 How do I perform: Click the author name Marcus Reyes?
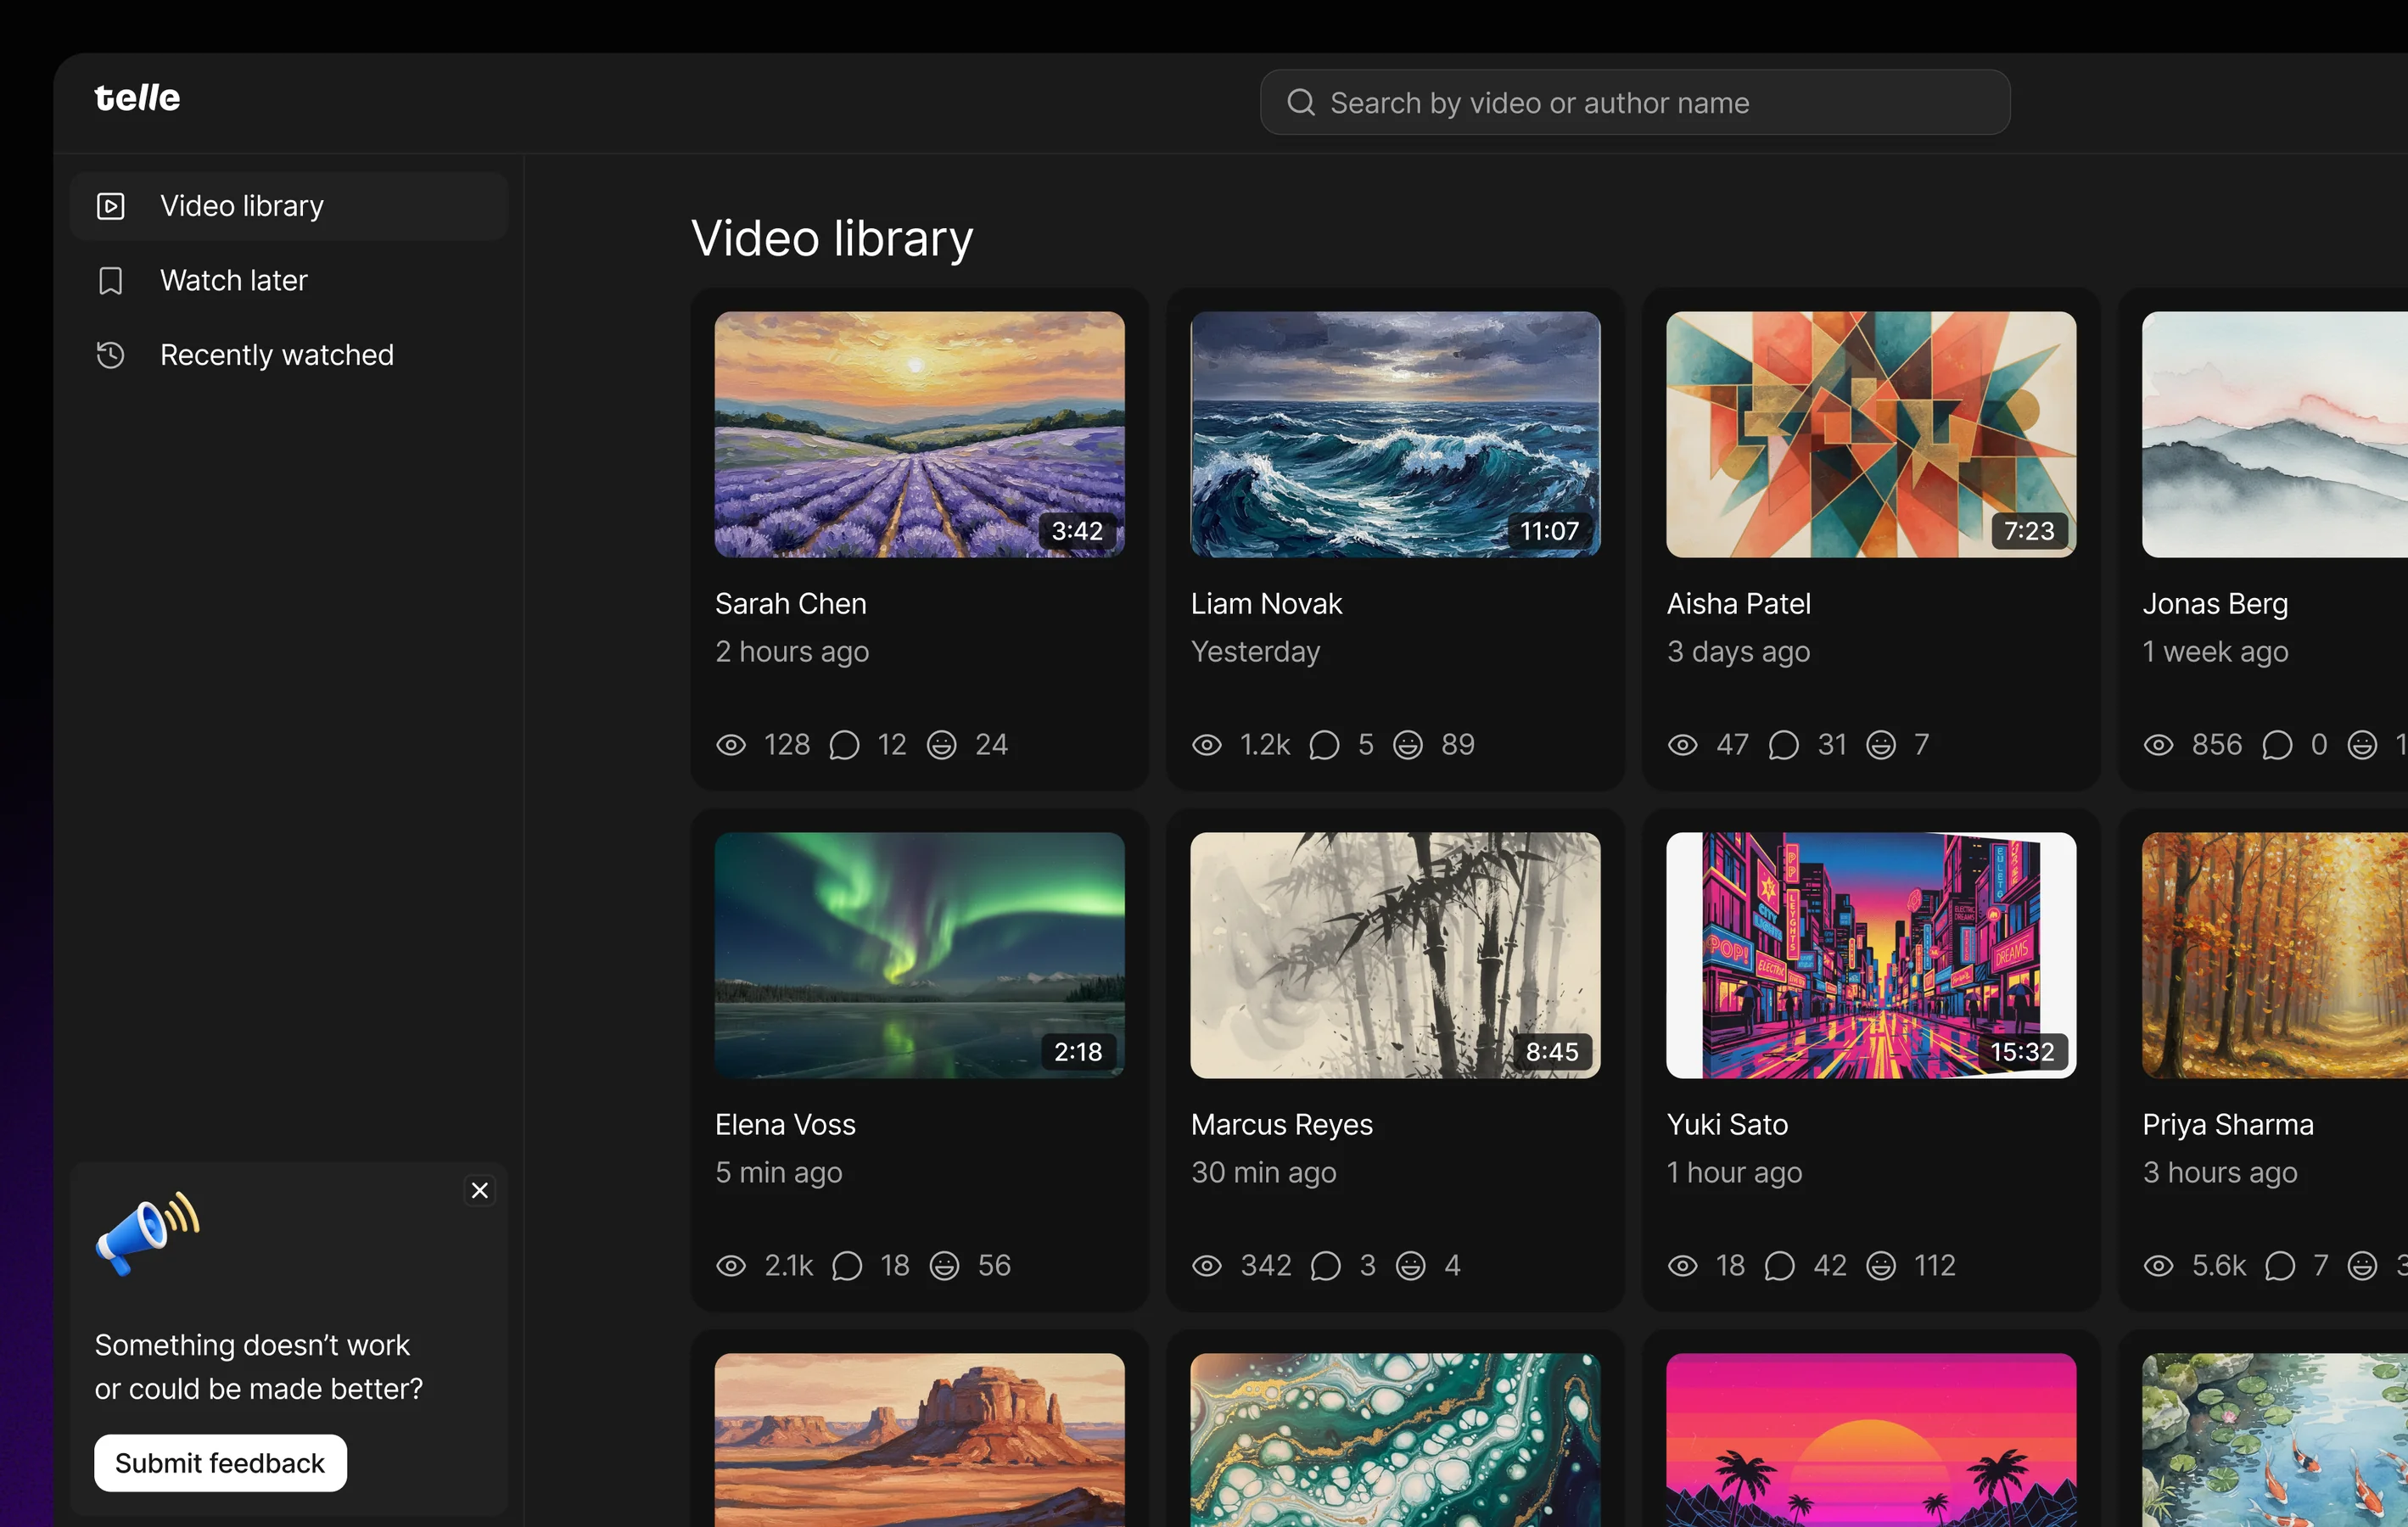(x=1282, y=1125)
